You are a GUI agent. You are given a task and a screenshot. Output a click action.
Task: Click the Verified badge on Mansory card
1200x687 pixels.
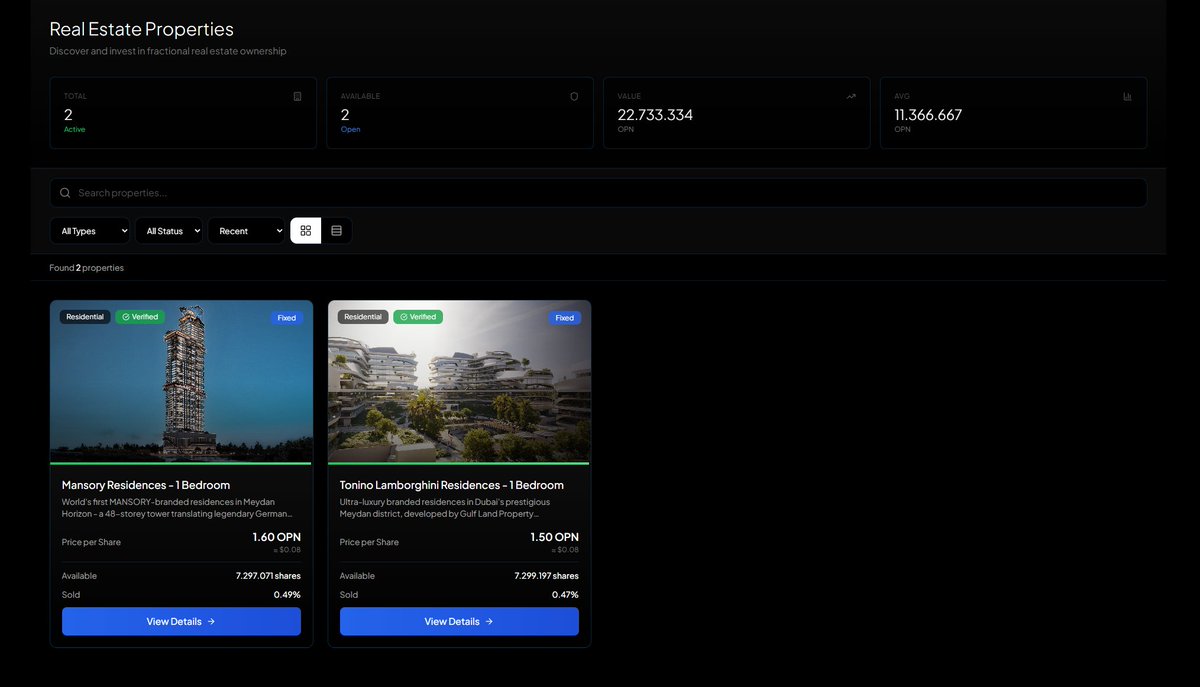(x=140, y=317)
